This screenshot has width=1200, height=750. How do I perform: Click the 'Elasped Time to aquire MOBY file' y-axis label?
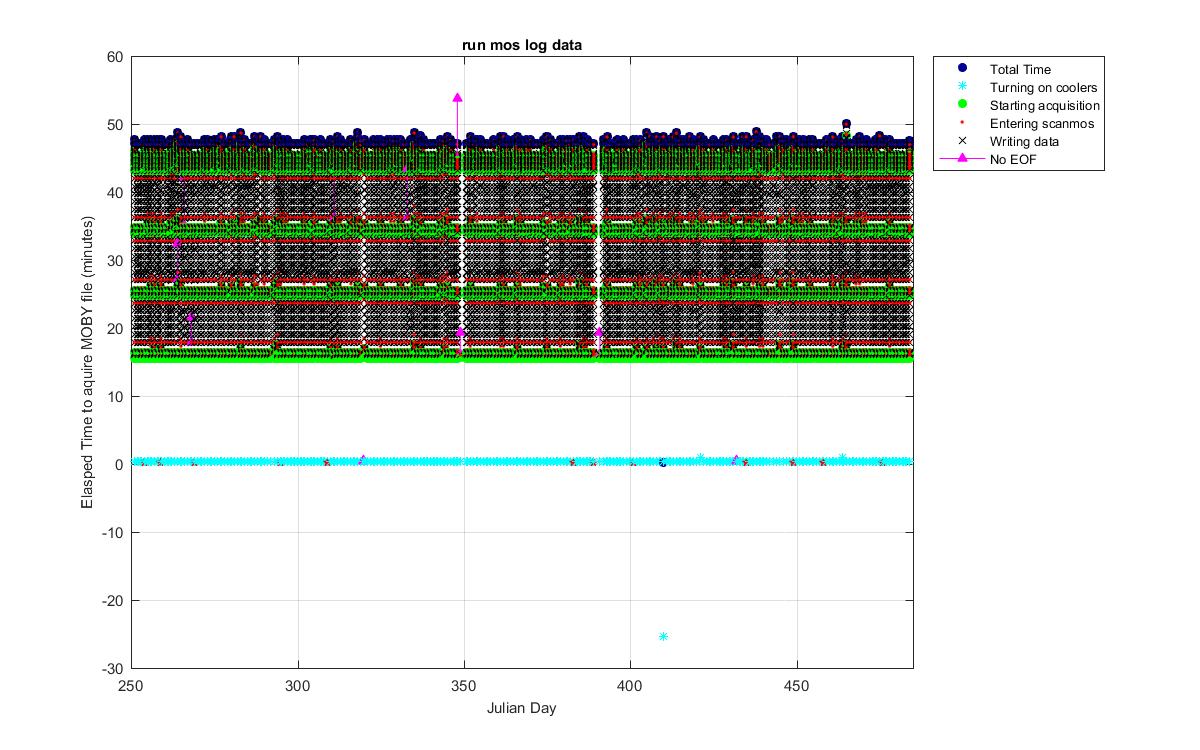tap(89, 362)
